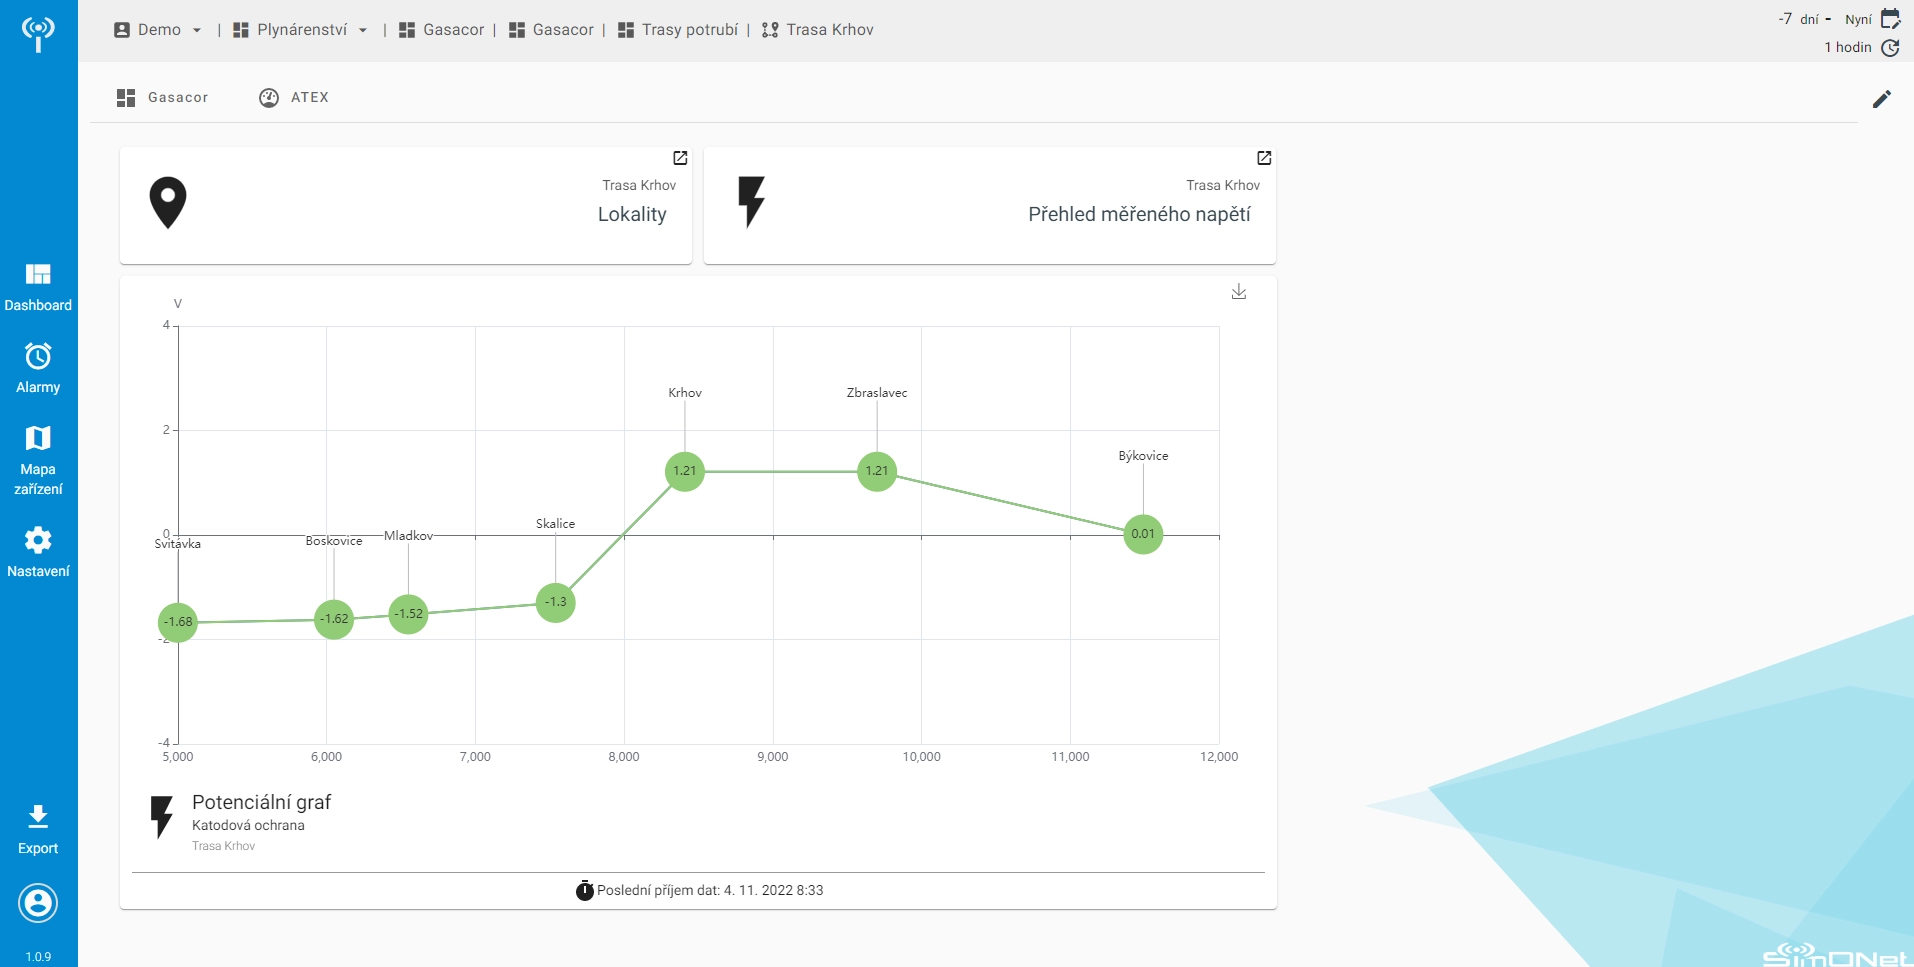Click the Krhov 1.21 data point
Image resolution: width=1914 pixels, height=967 pixels.
tap(685, 471)
